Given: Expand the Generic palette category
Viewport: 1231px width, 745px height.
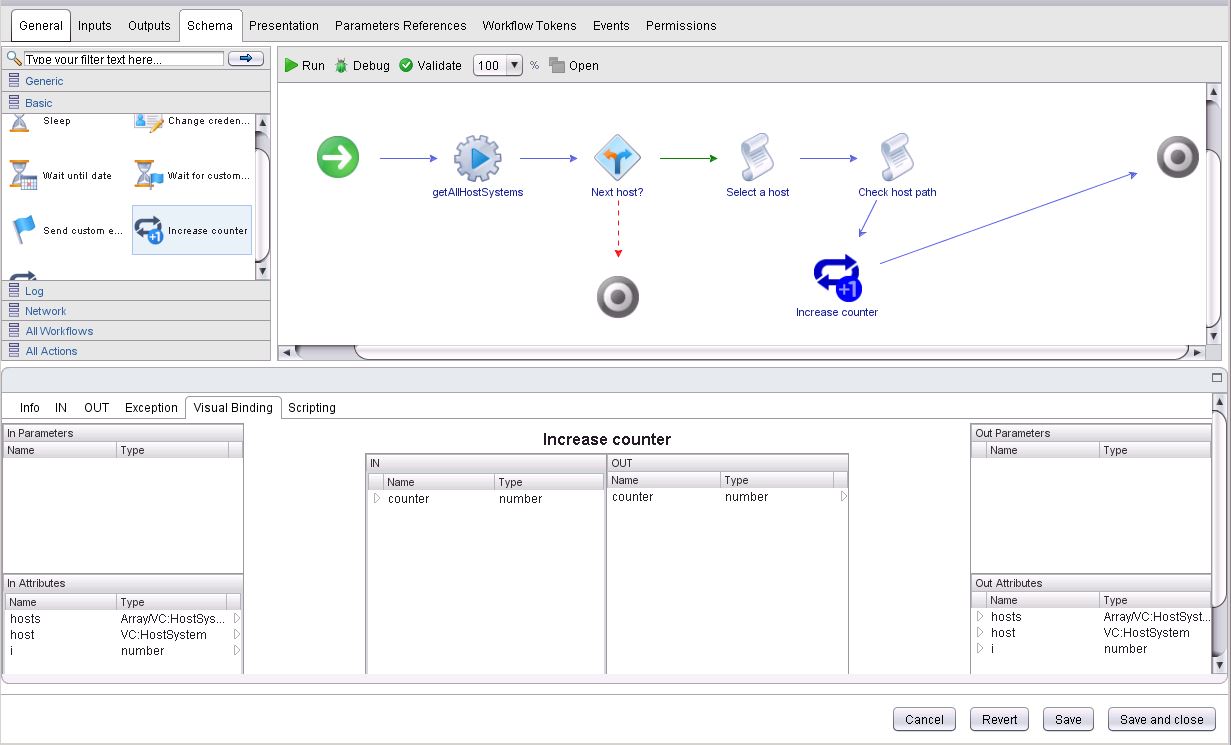Looking at the screenshot, I should point(44,81).
